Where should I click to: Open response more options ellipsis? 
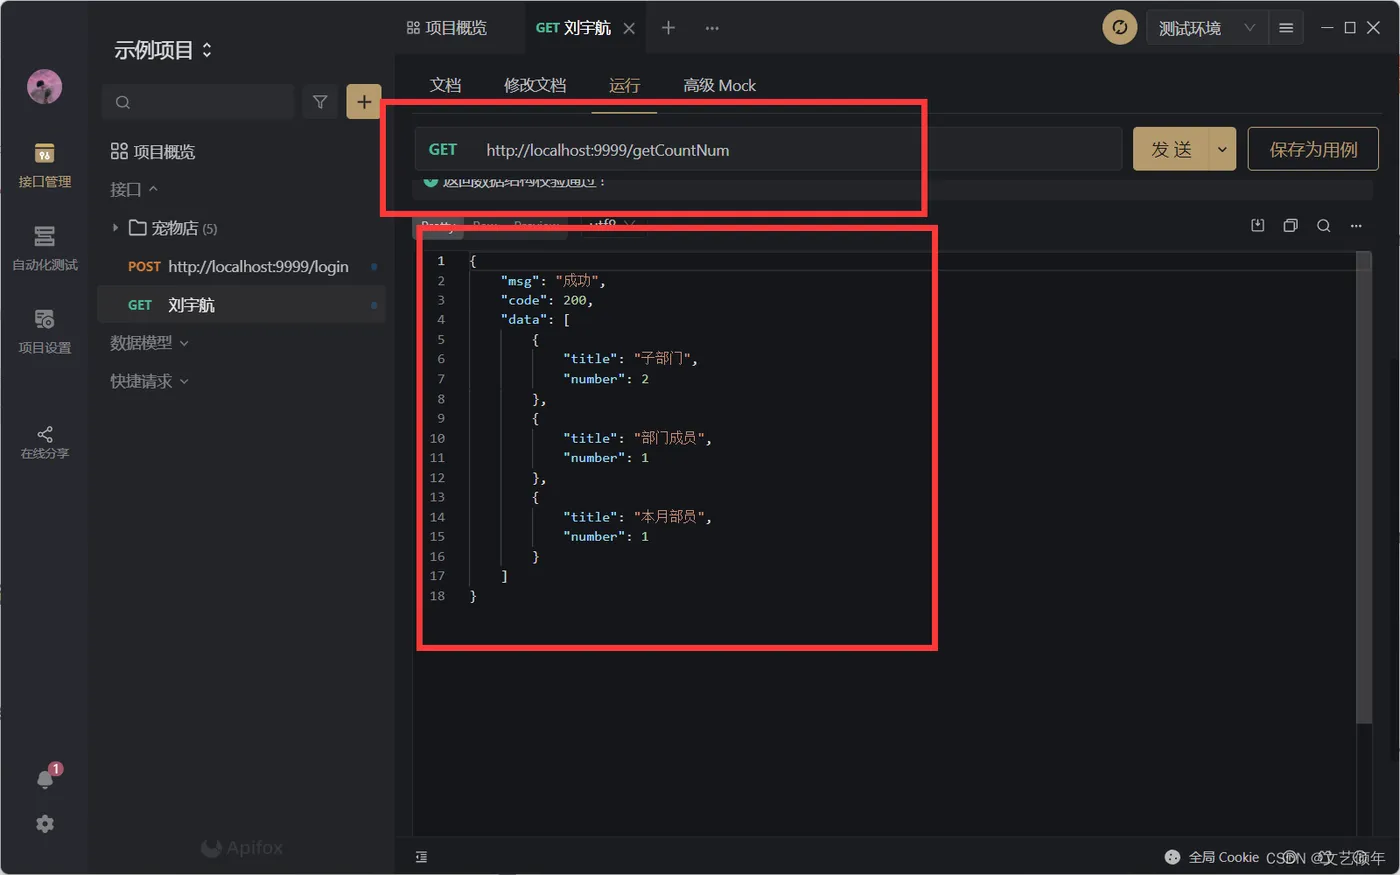1356,226
